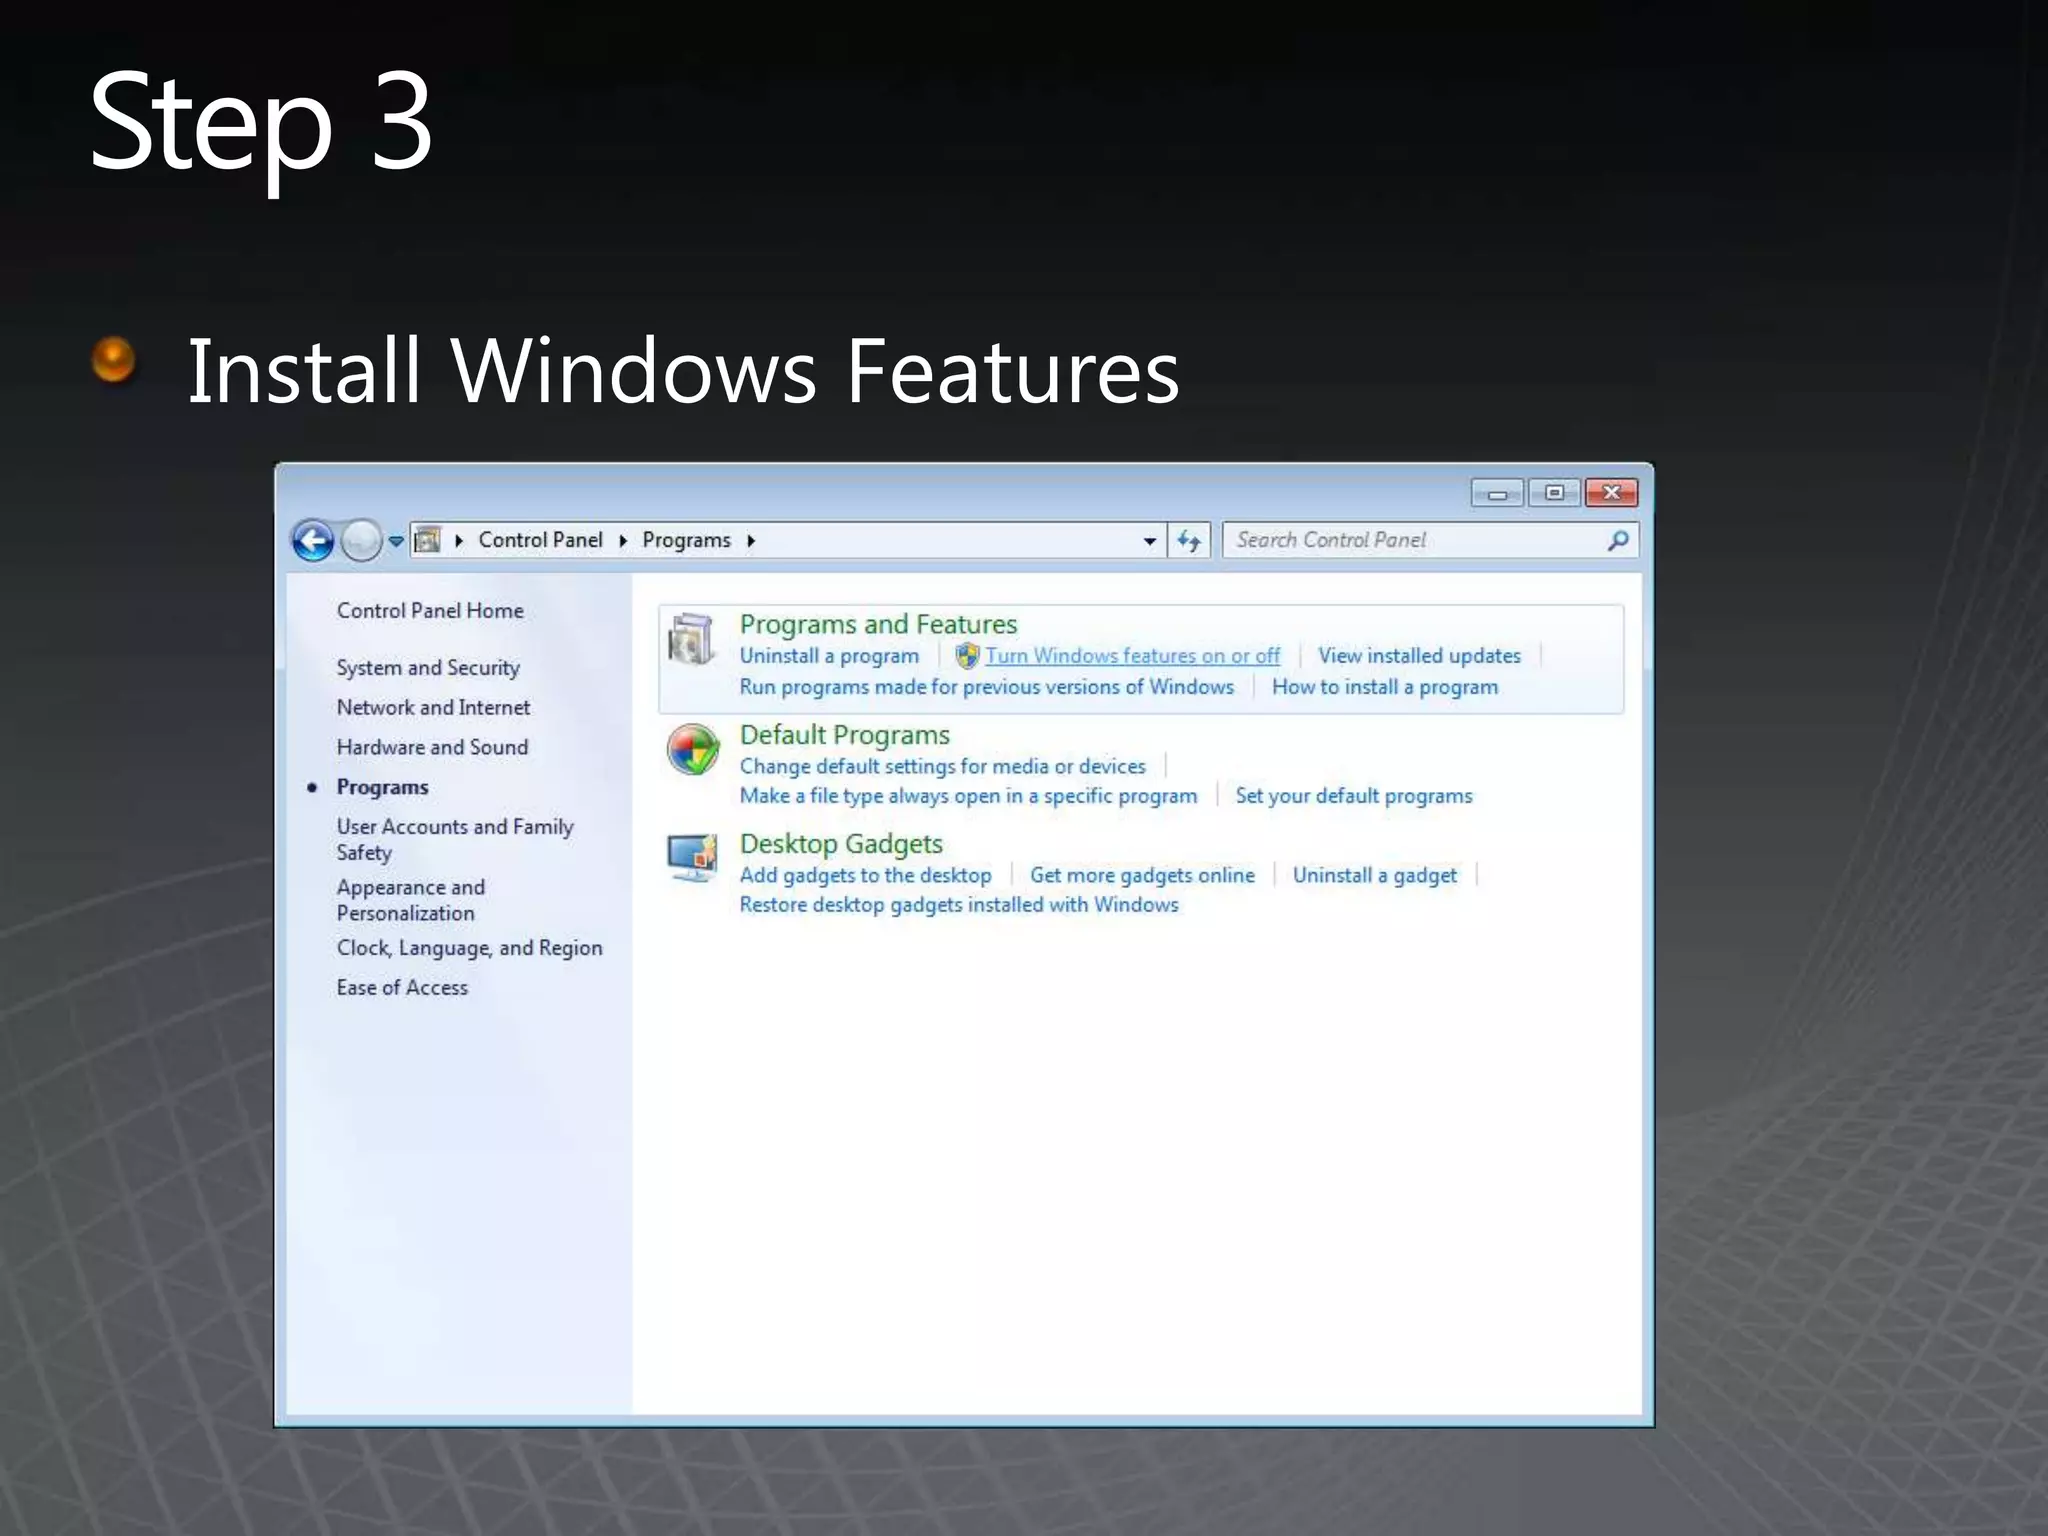Open Appearance and Personalization
Image resolution: width=2048 pixels, height=1536 pixels.
[411, 900]
